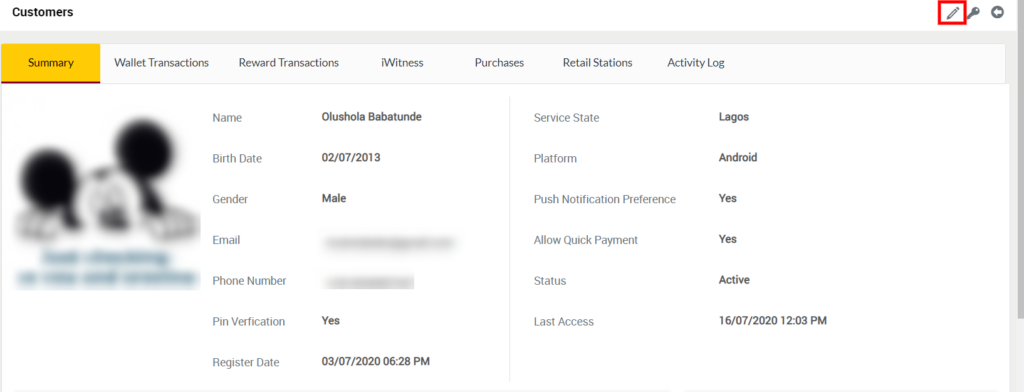View the Purchases tab

pyautogui.click(x=500, y=63)
